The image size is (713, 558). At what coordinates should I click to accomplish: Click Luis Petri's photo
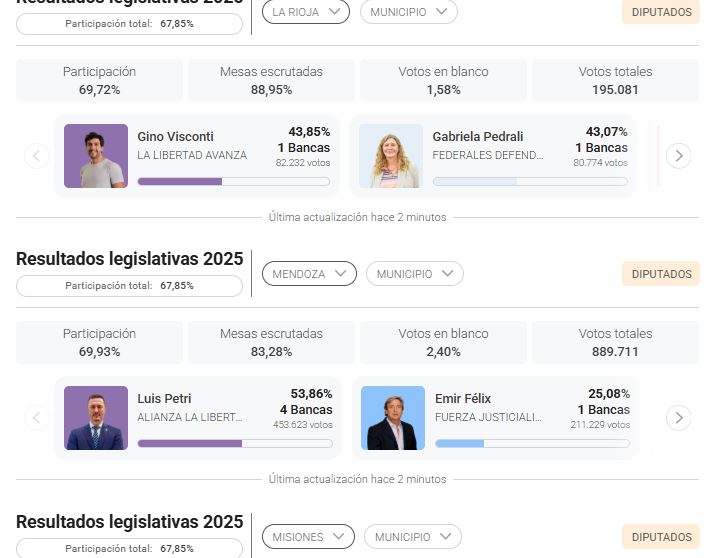(x=96, y=418)
